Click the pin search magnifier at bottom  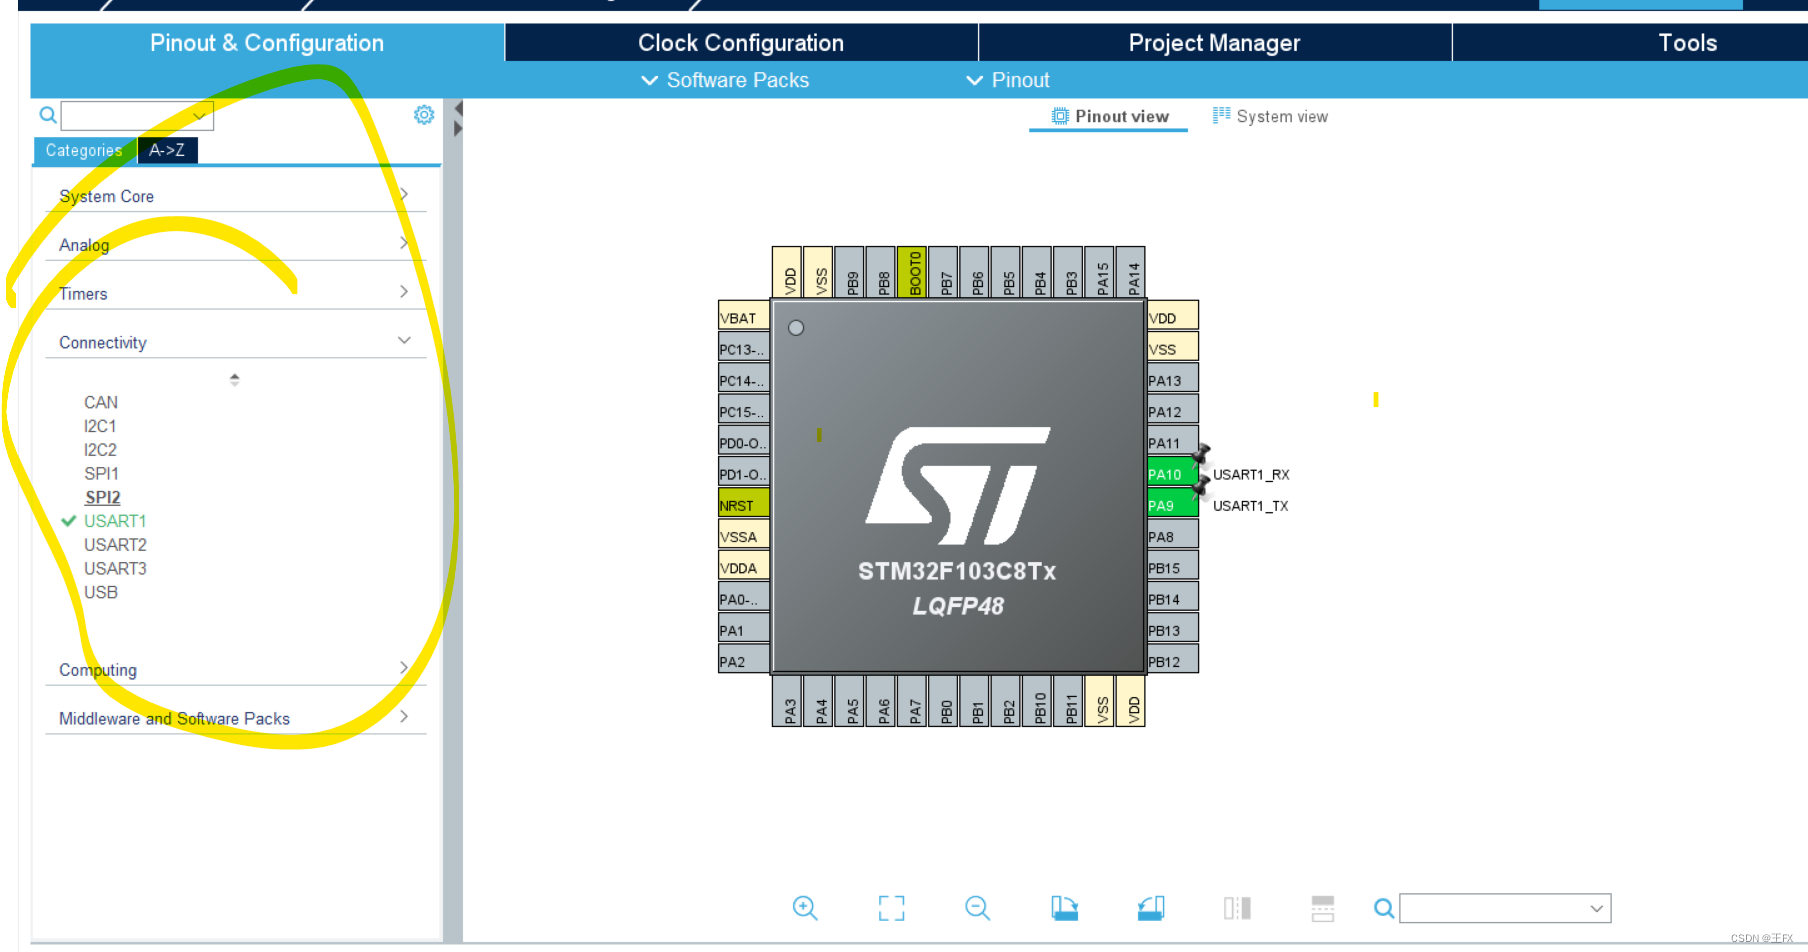click(1384, 908)
